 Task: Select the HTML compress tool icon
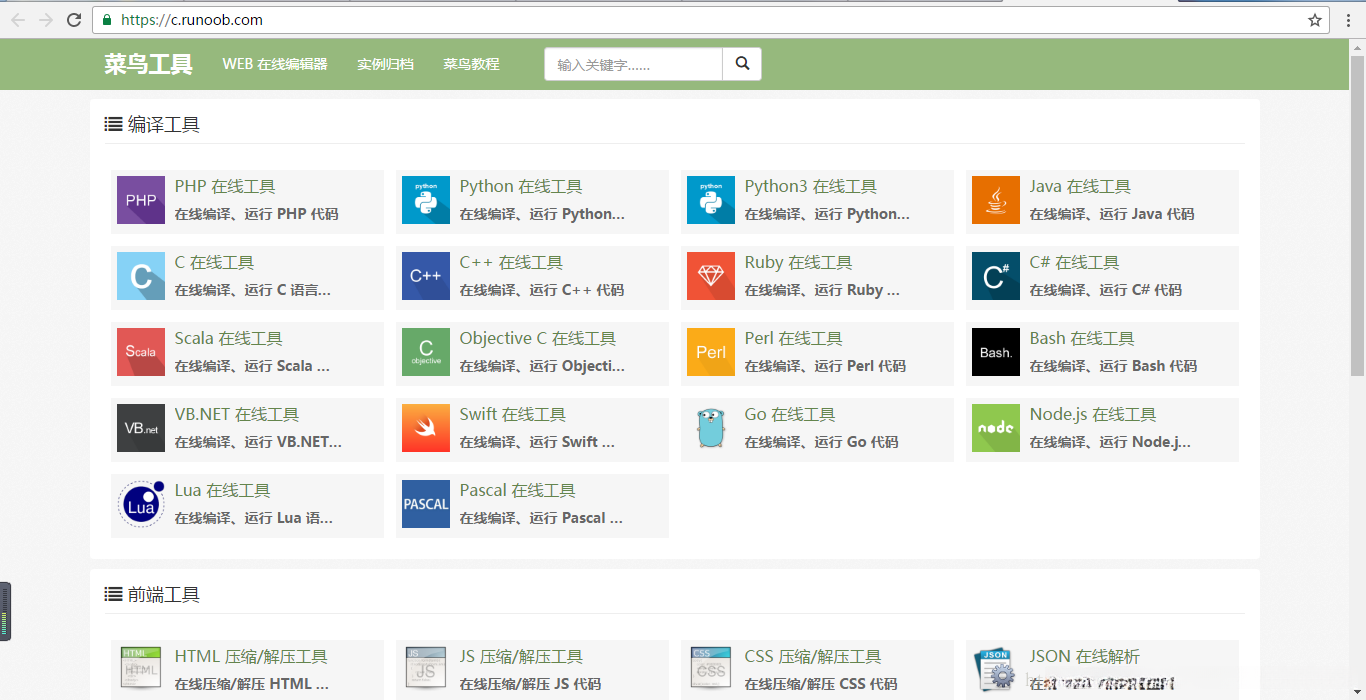click(x=141, y=670)
